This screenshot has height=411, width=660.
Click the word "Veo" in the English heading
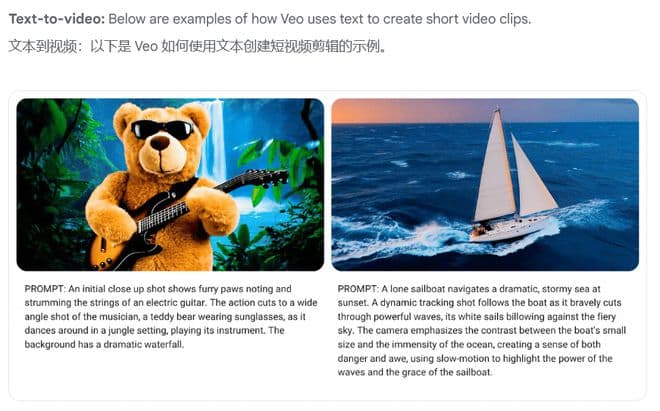[292, 19]
